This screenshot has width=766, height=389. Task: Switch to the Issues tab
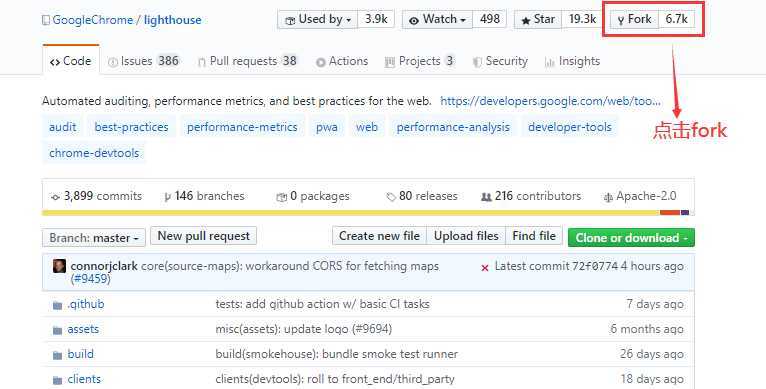pyautogui.click(x=144, y=61)
